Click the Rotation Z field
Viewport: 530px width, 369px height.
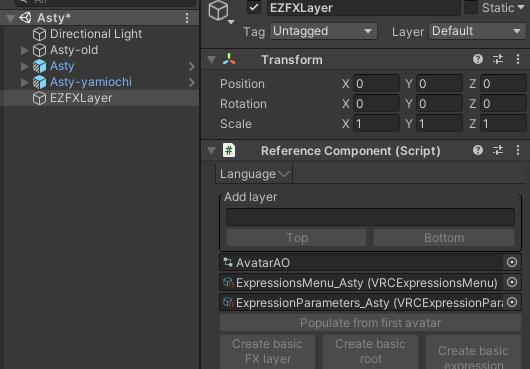tap(503, 103)
